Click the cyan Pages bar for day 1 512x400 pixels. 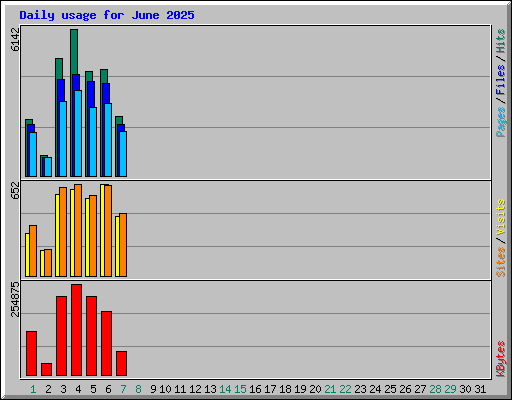tap(33, 154)
